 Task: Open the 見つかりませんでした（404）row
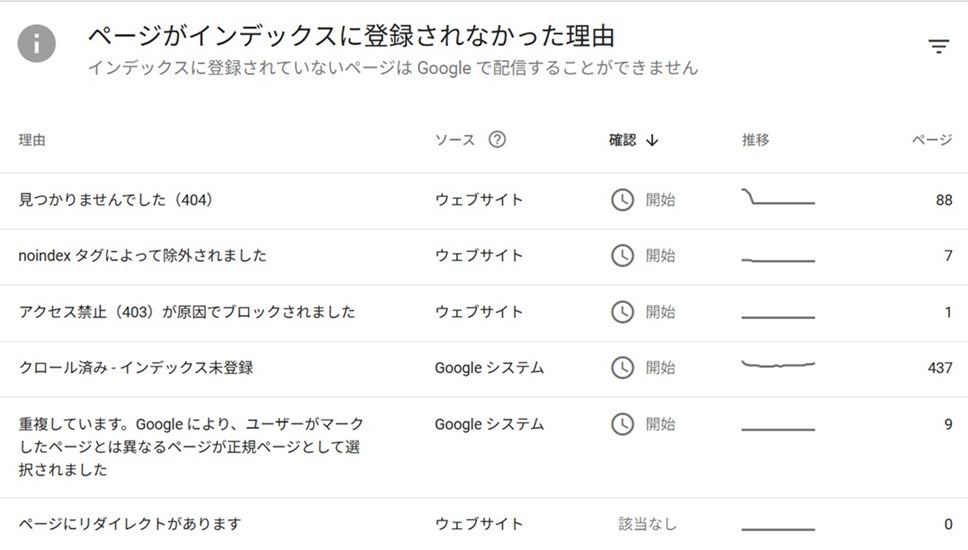coord(117,200)
